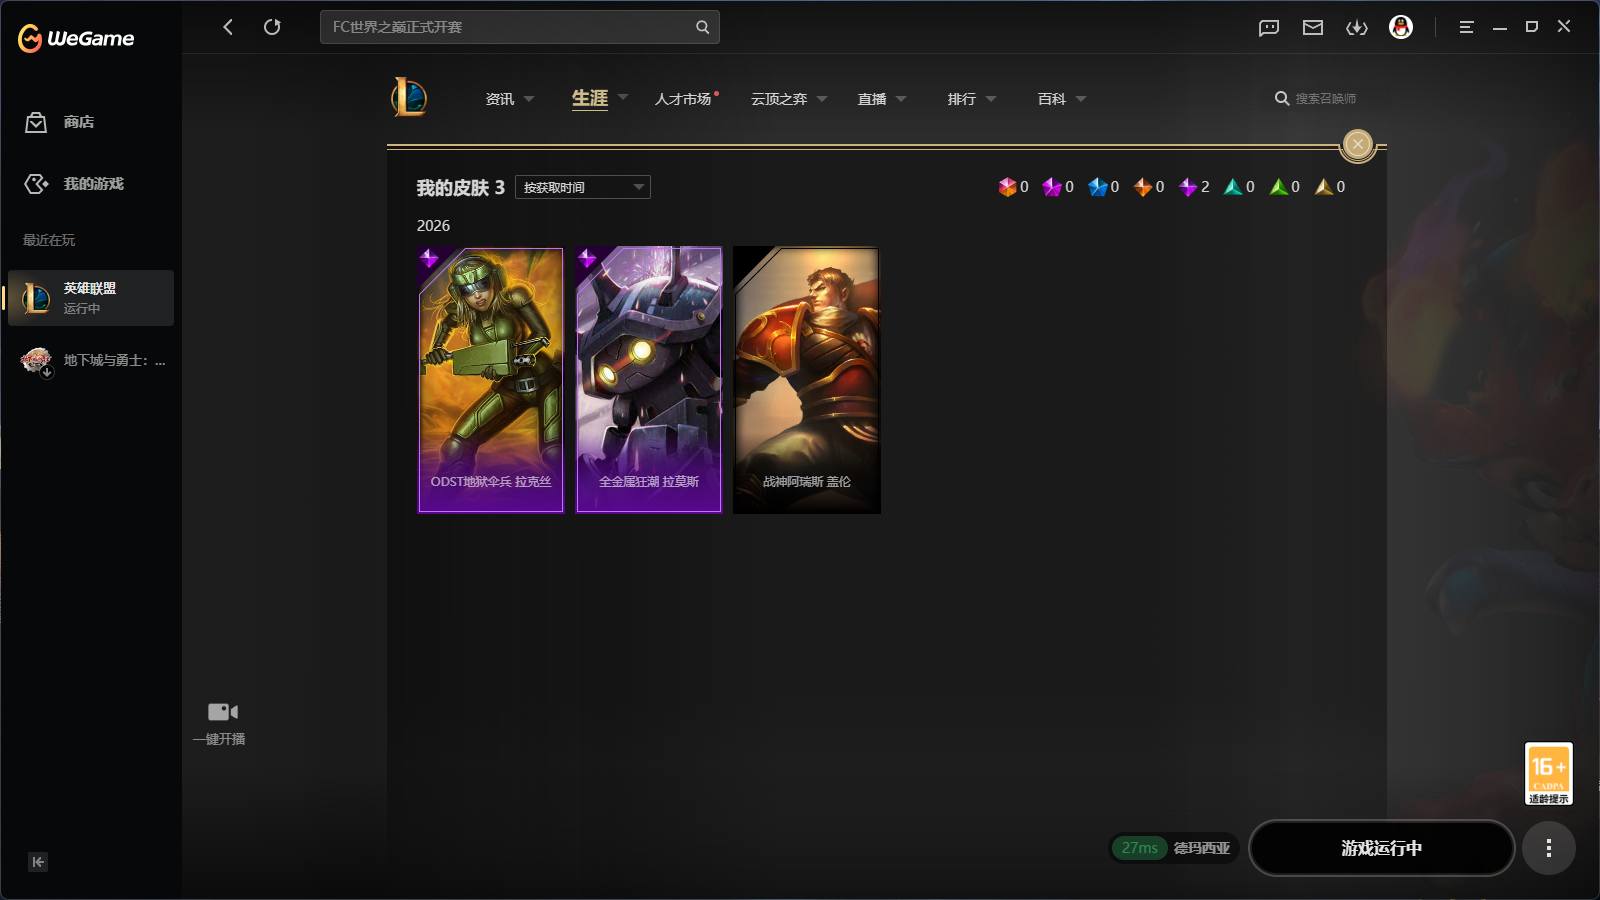Viewport: 1600px width, 900px height.
Task: Open the download manager icon
Action: point(1357,28)
